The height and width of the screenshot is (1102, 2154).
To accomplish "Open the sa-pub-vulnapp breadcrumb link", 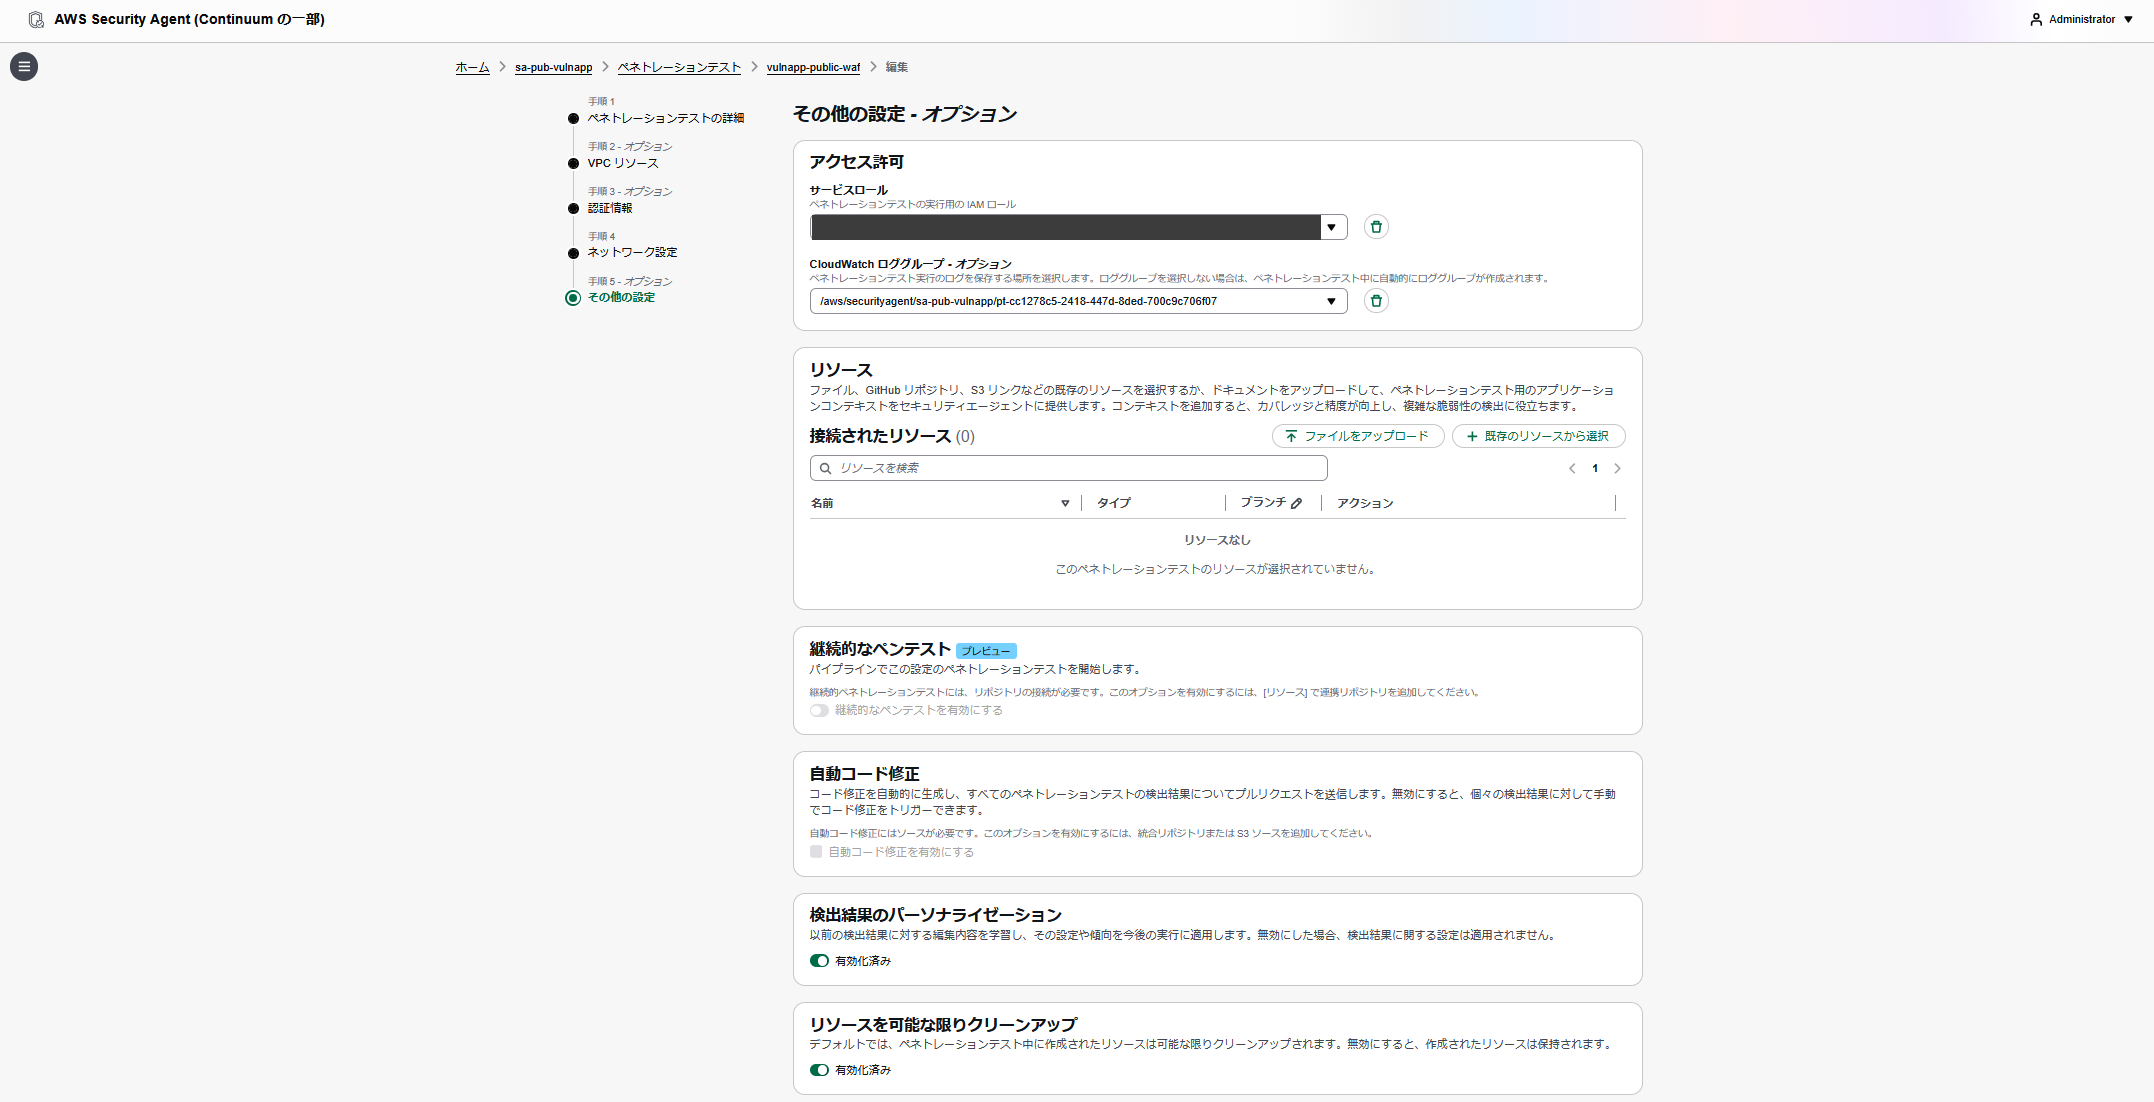I will 553,67.
